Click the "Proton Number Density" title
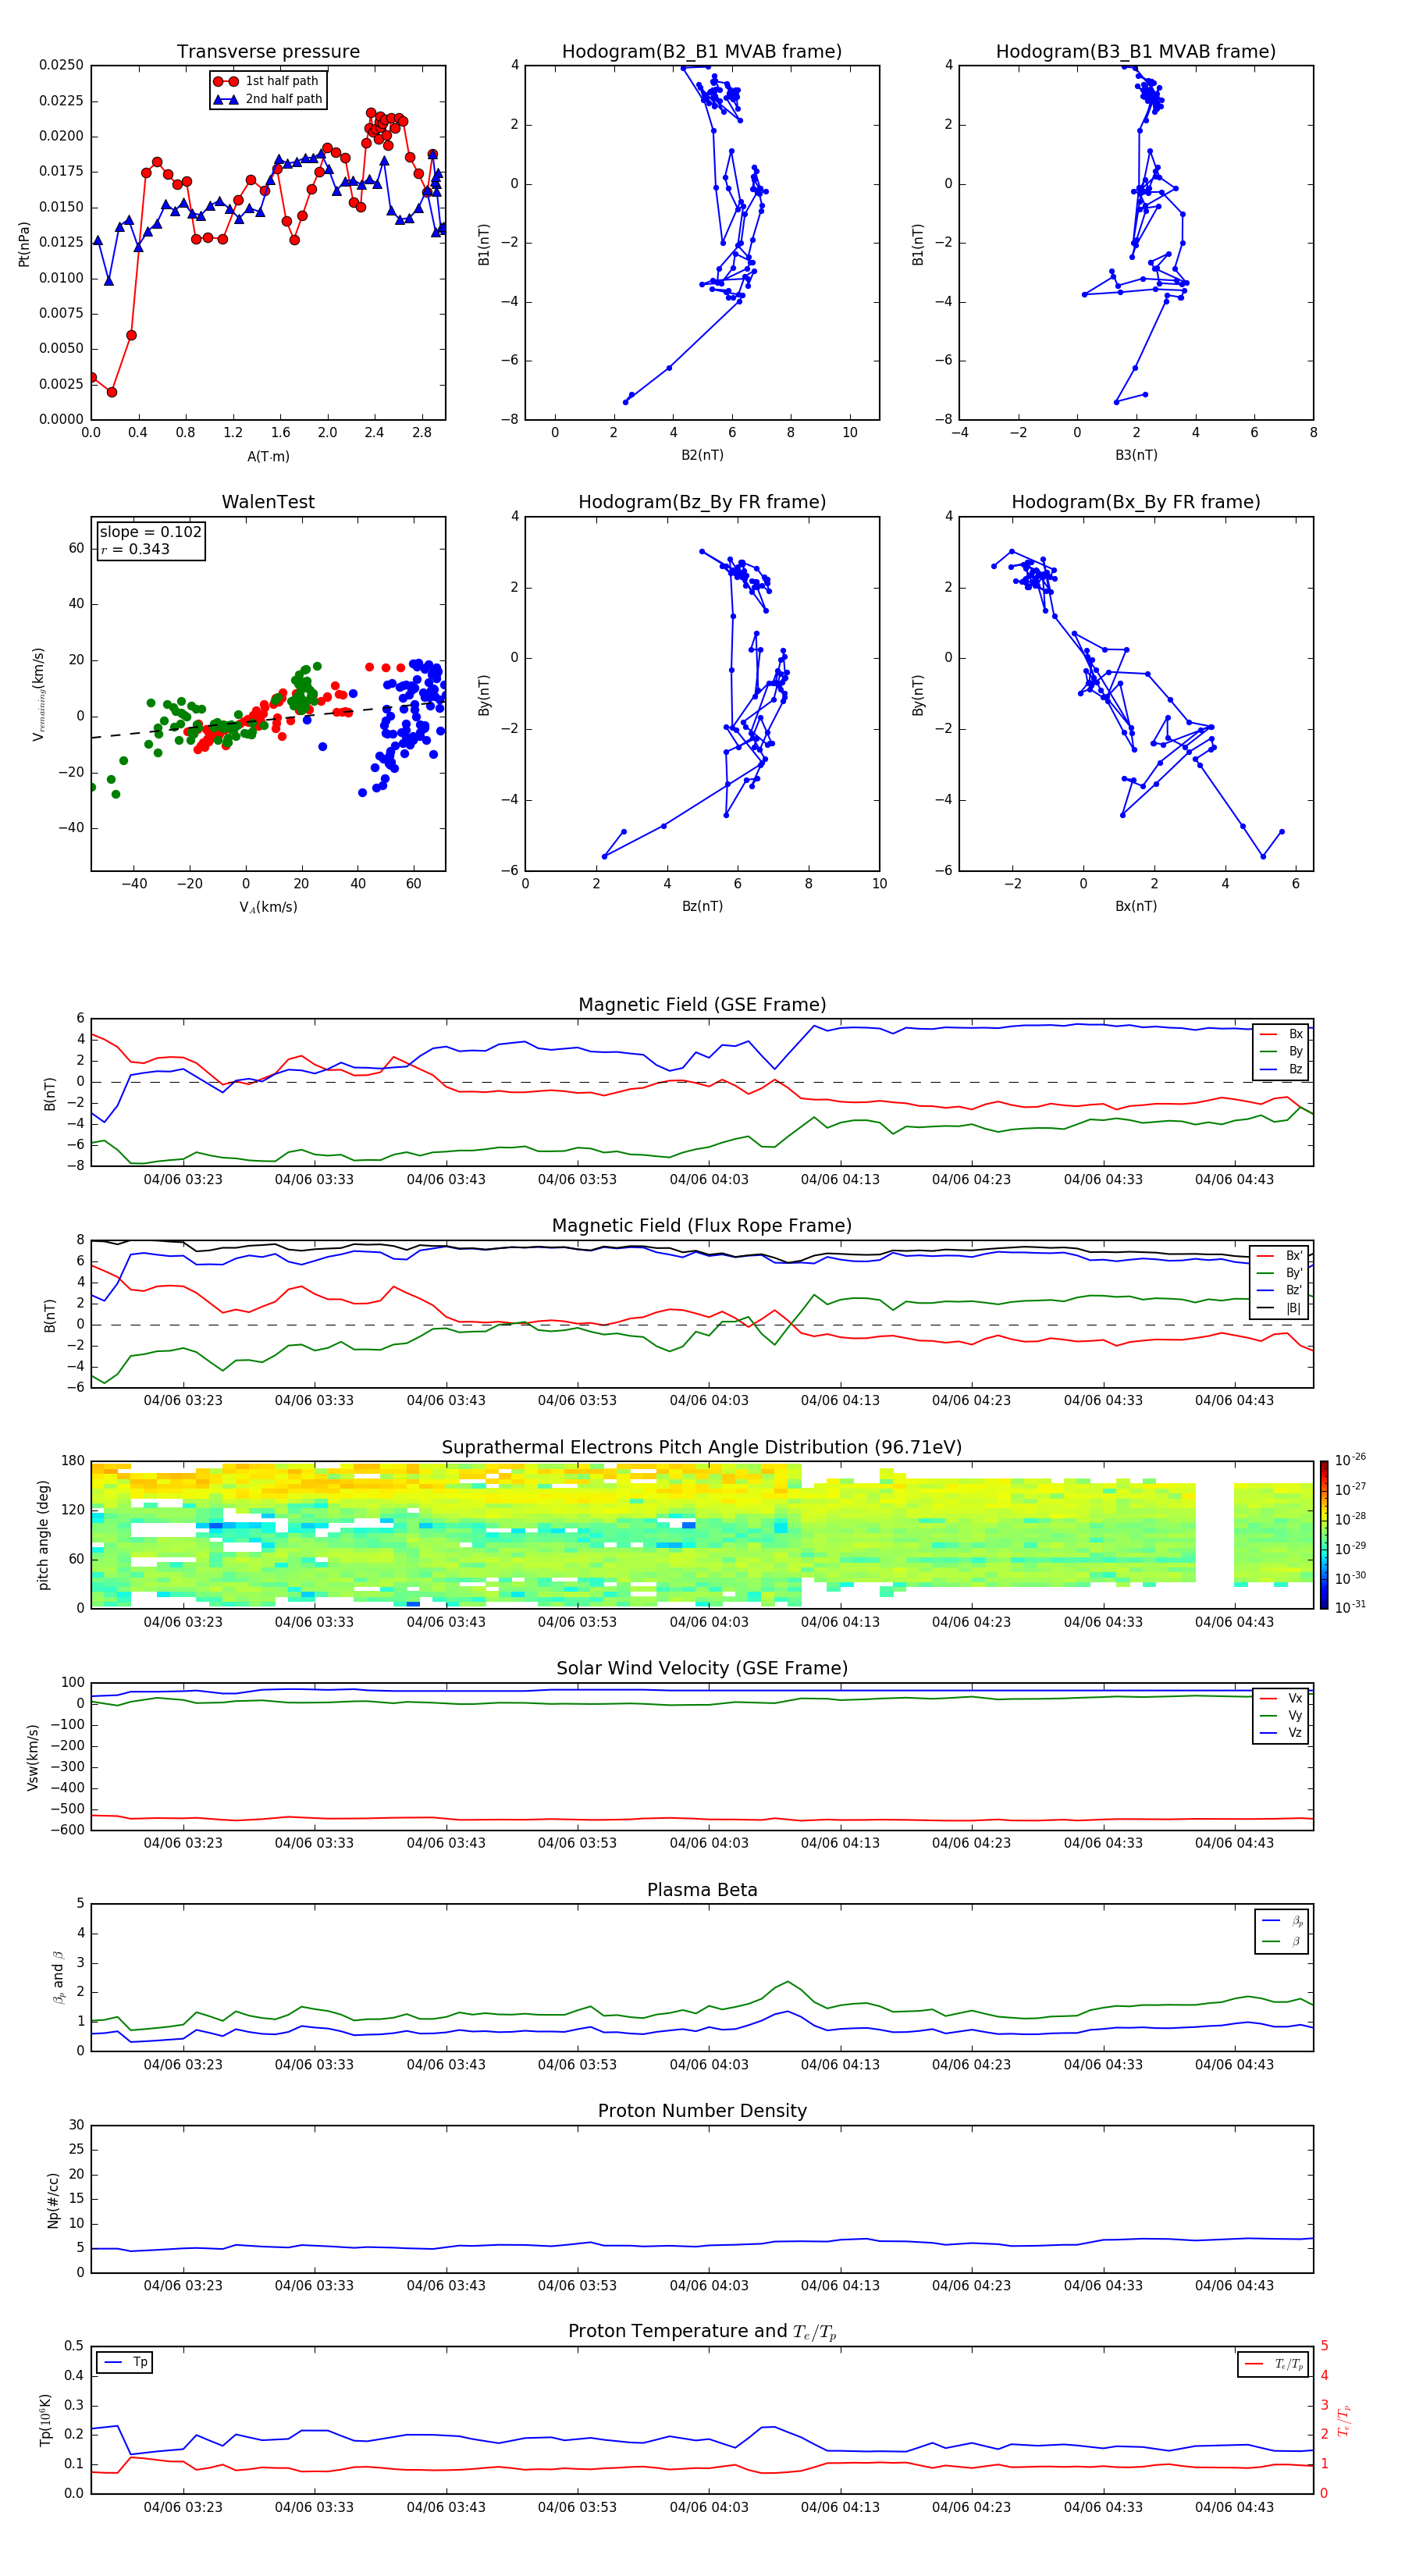 (x=702, y=2111)
